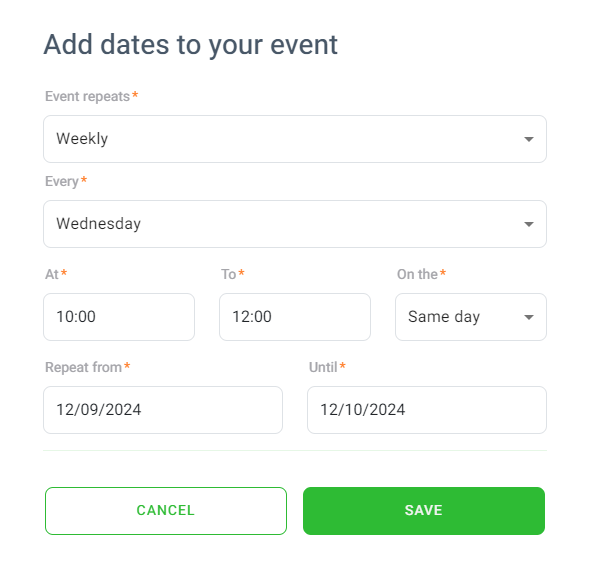
Task: Open the Event repeats dropdown showing Weekly
Action: tap(295, 139)
